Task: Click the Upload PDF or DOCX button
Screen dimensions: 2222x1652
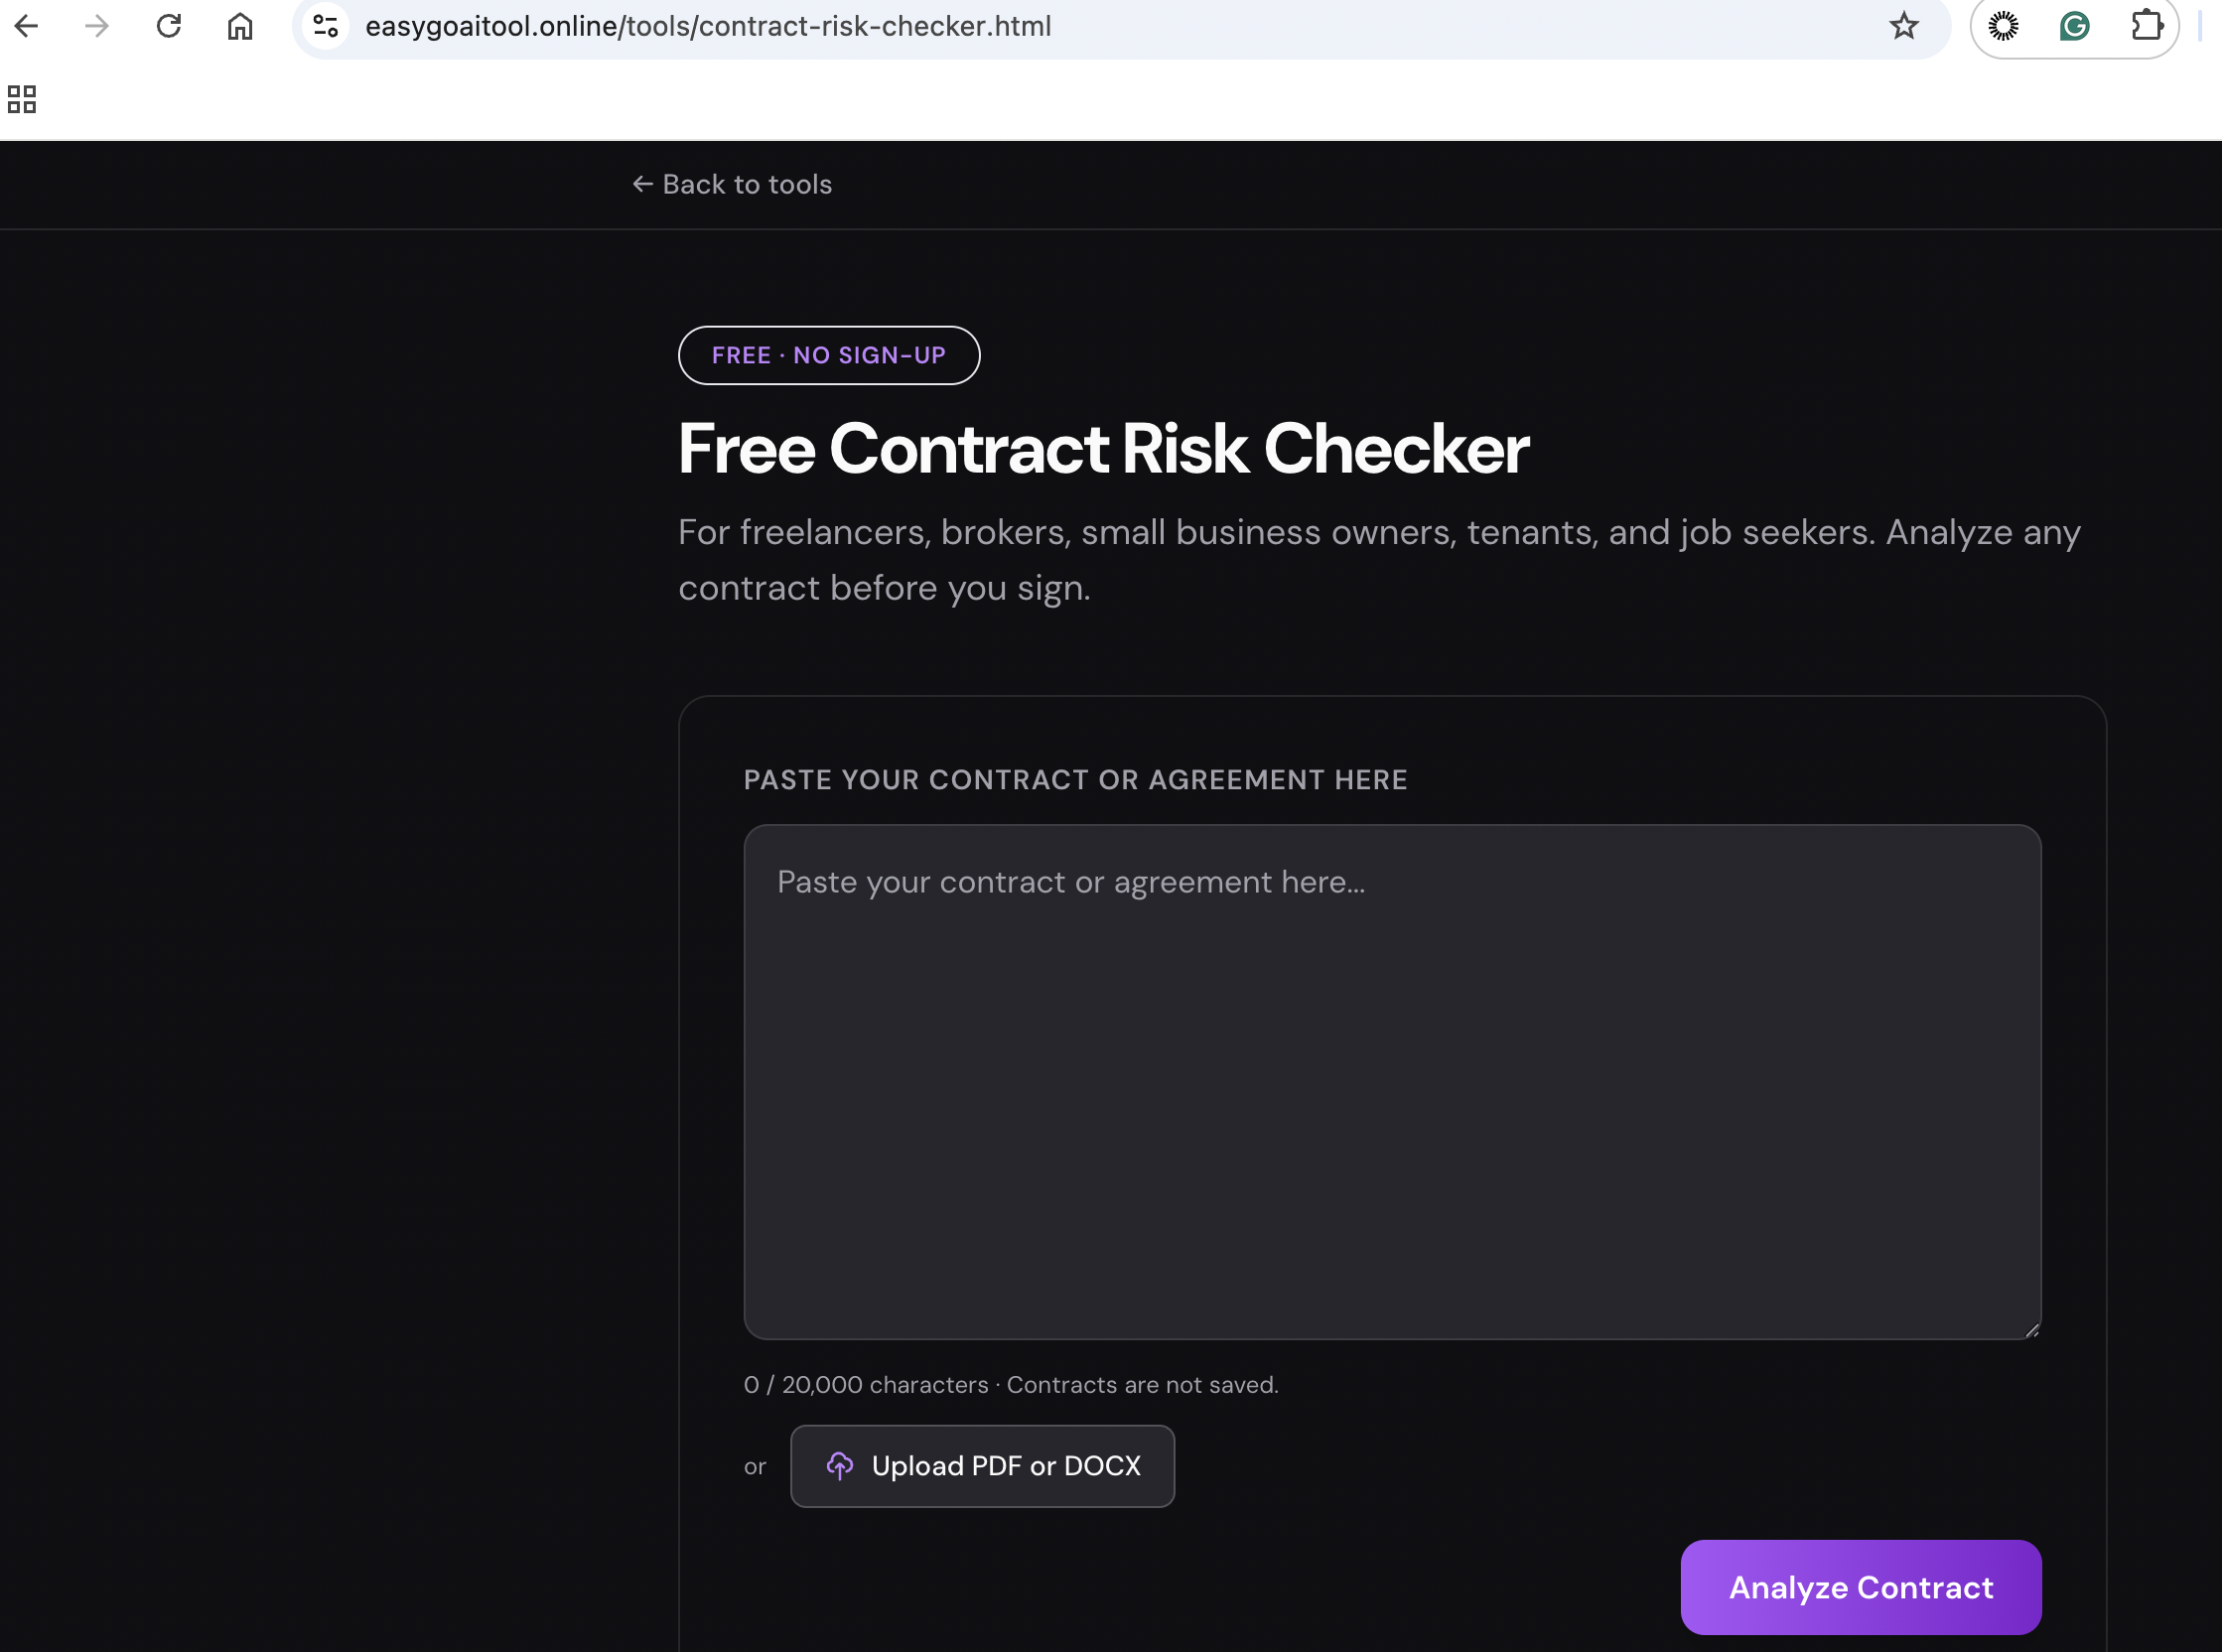Action: point(982,1465)
